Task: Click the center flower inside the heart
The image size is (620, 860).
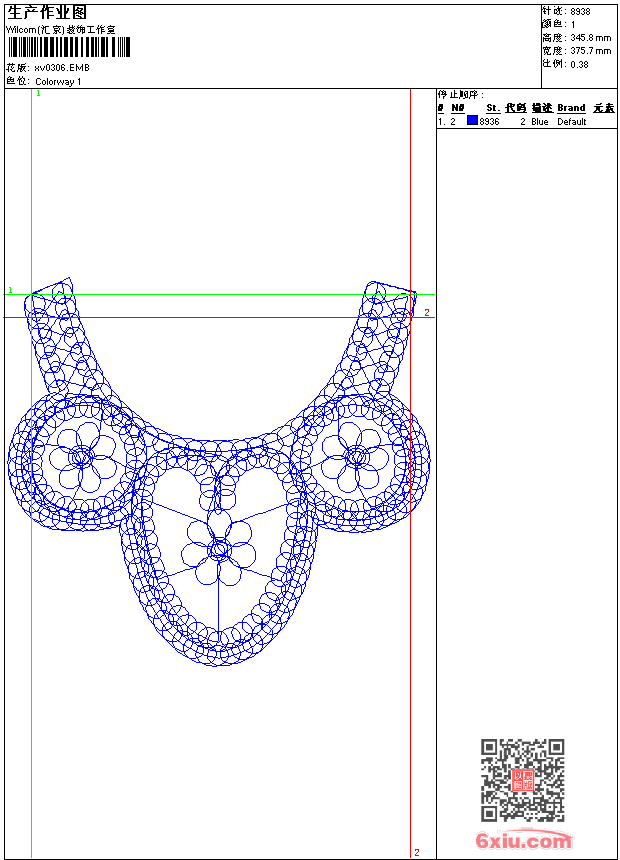Action: click(x=220, y=549)
